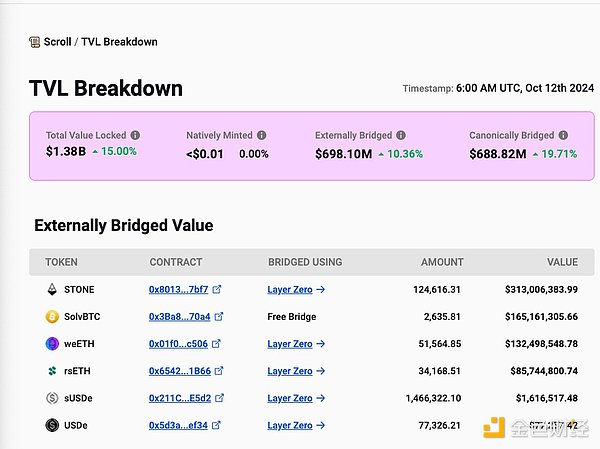The width and height of the screenshot is (600, 449).
Task: Click SolvBTC value $165,161,305.66
Action: [x=541, y=317]
